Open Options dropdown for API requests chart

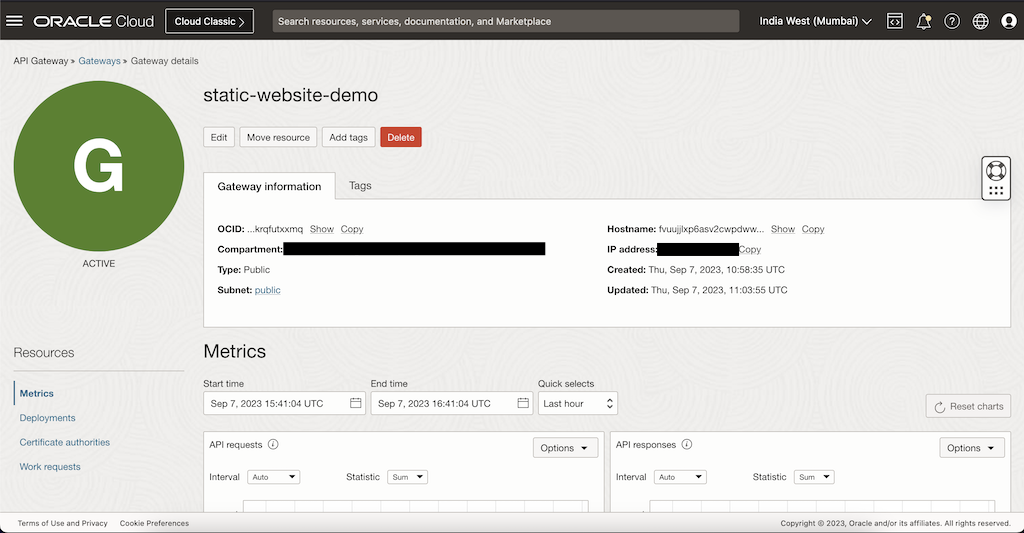click(x=565, y=447)
